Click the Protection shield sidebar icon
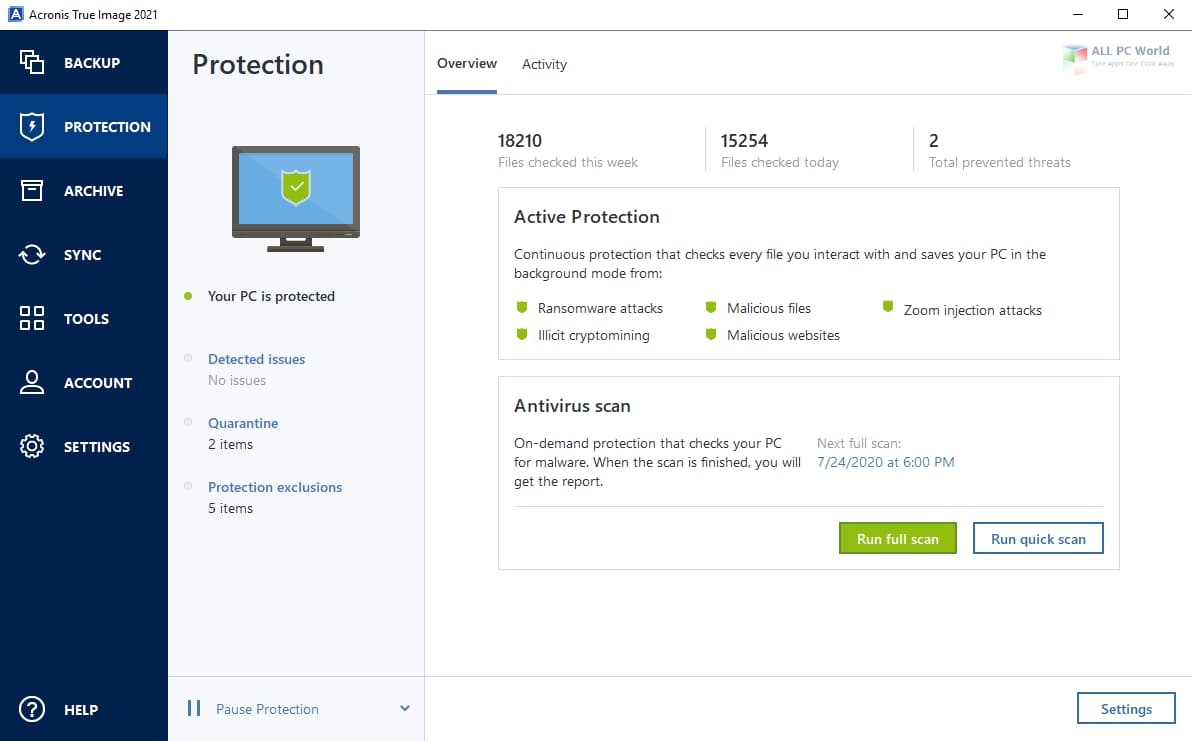The image size is (1192, 741). (31, 126)
